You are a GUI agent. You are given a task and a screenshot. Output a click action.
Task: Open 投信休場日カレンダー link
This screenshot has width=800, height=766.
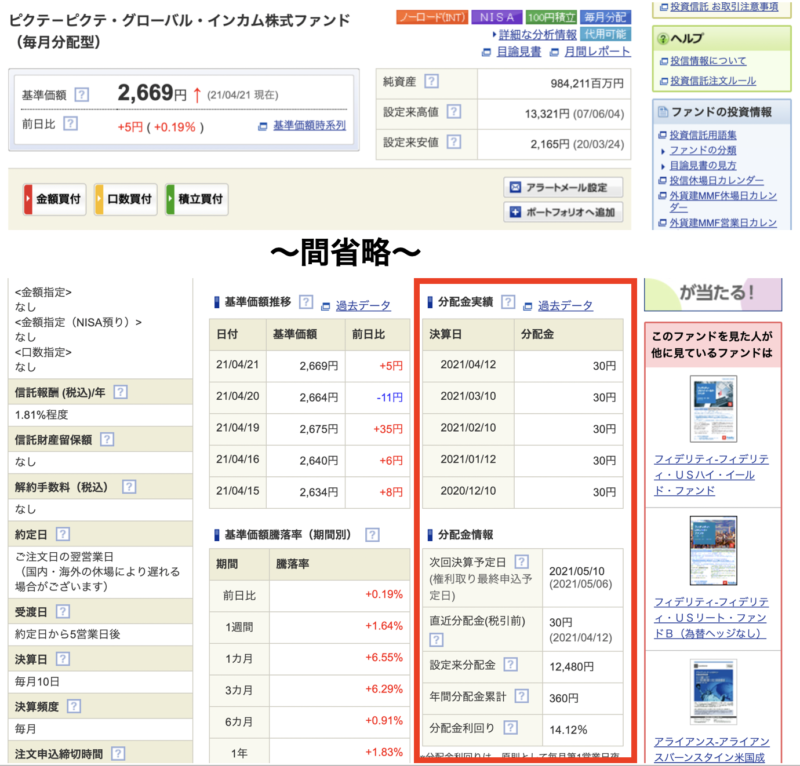pyautogui.click(x=716, y=180)
